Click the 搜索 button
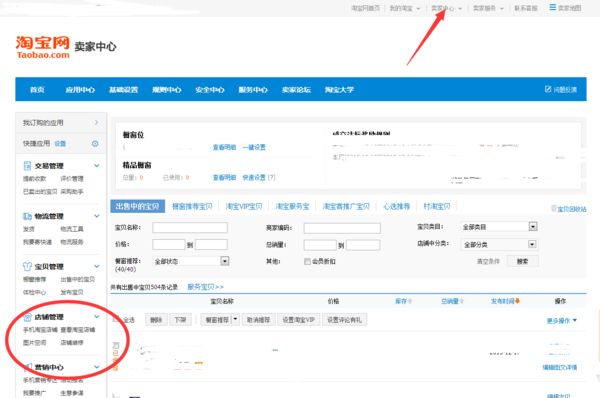This screenshot has width=600, height=398. tap(523, 261)
